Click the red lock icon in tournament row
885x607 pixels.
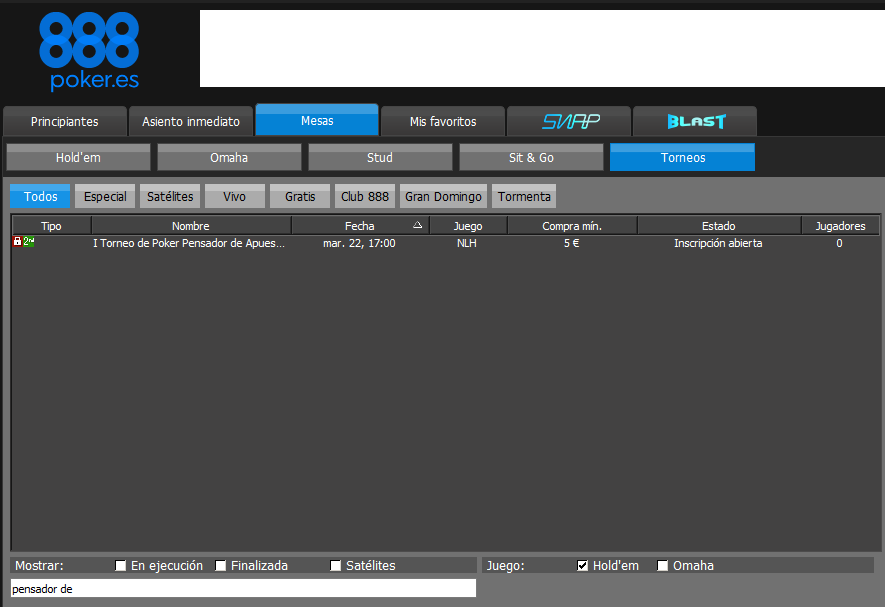pyautogui.click(x=17, y=242)
